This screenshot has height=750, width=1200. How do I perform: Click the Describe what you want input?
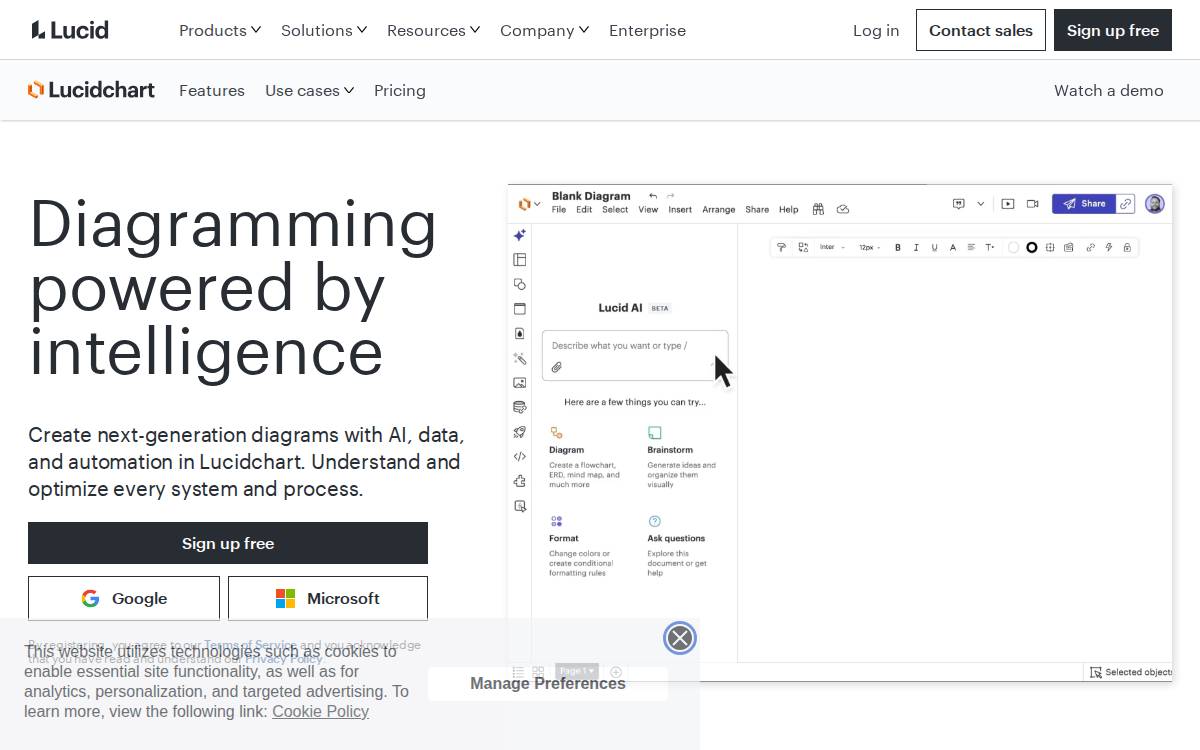click(x=635, y=355)
